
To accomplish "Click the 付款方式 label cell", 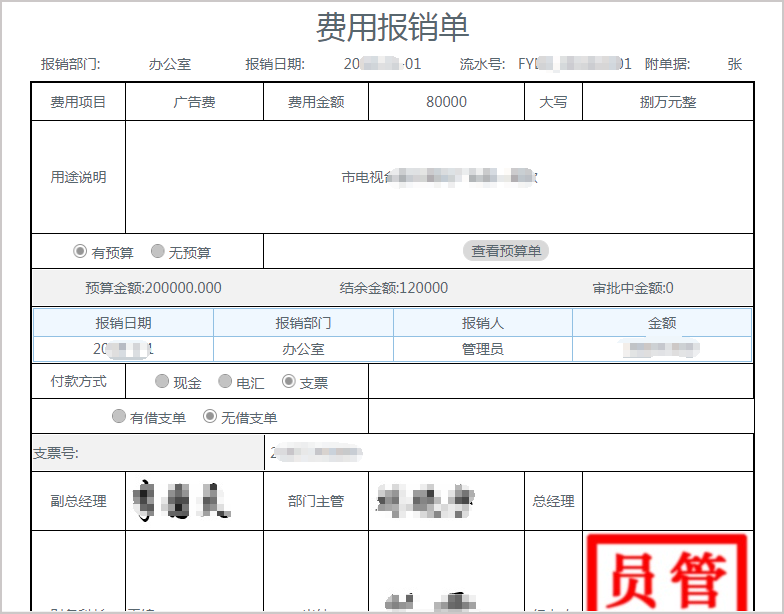I will point(78,382).
